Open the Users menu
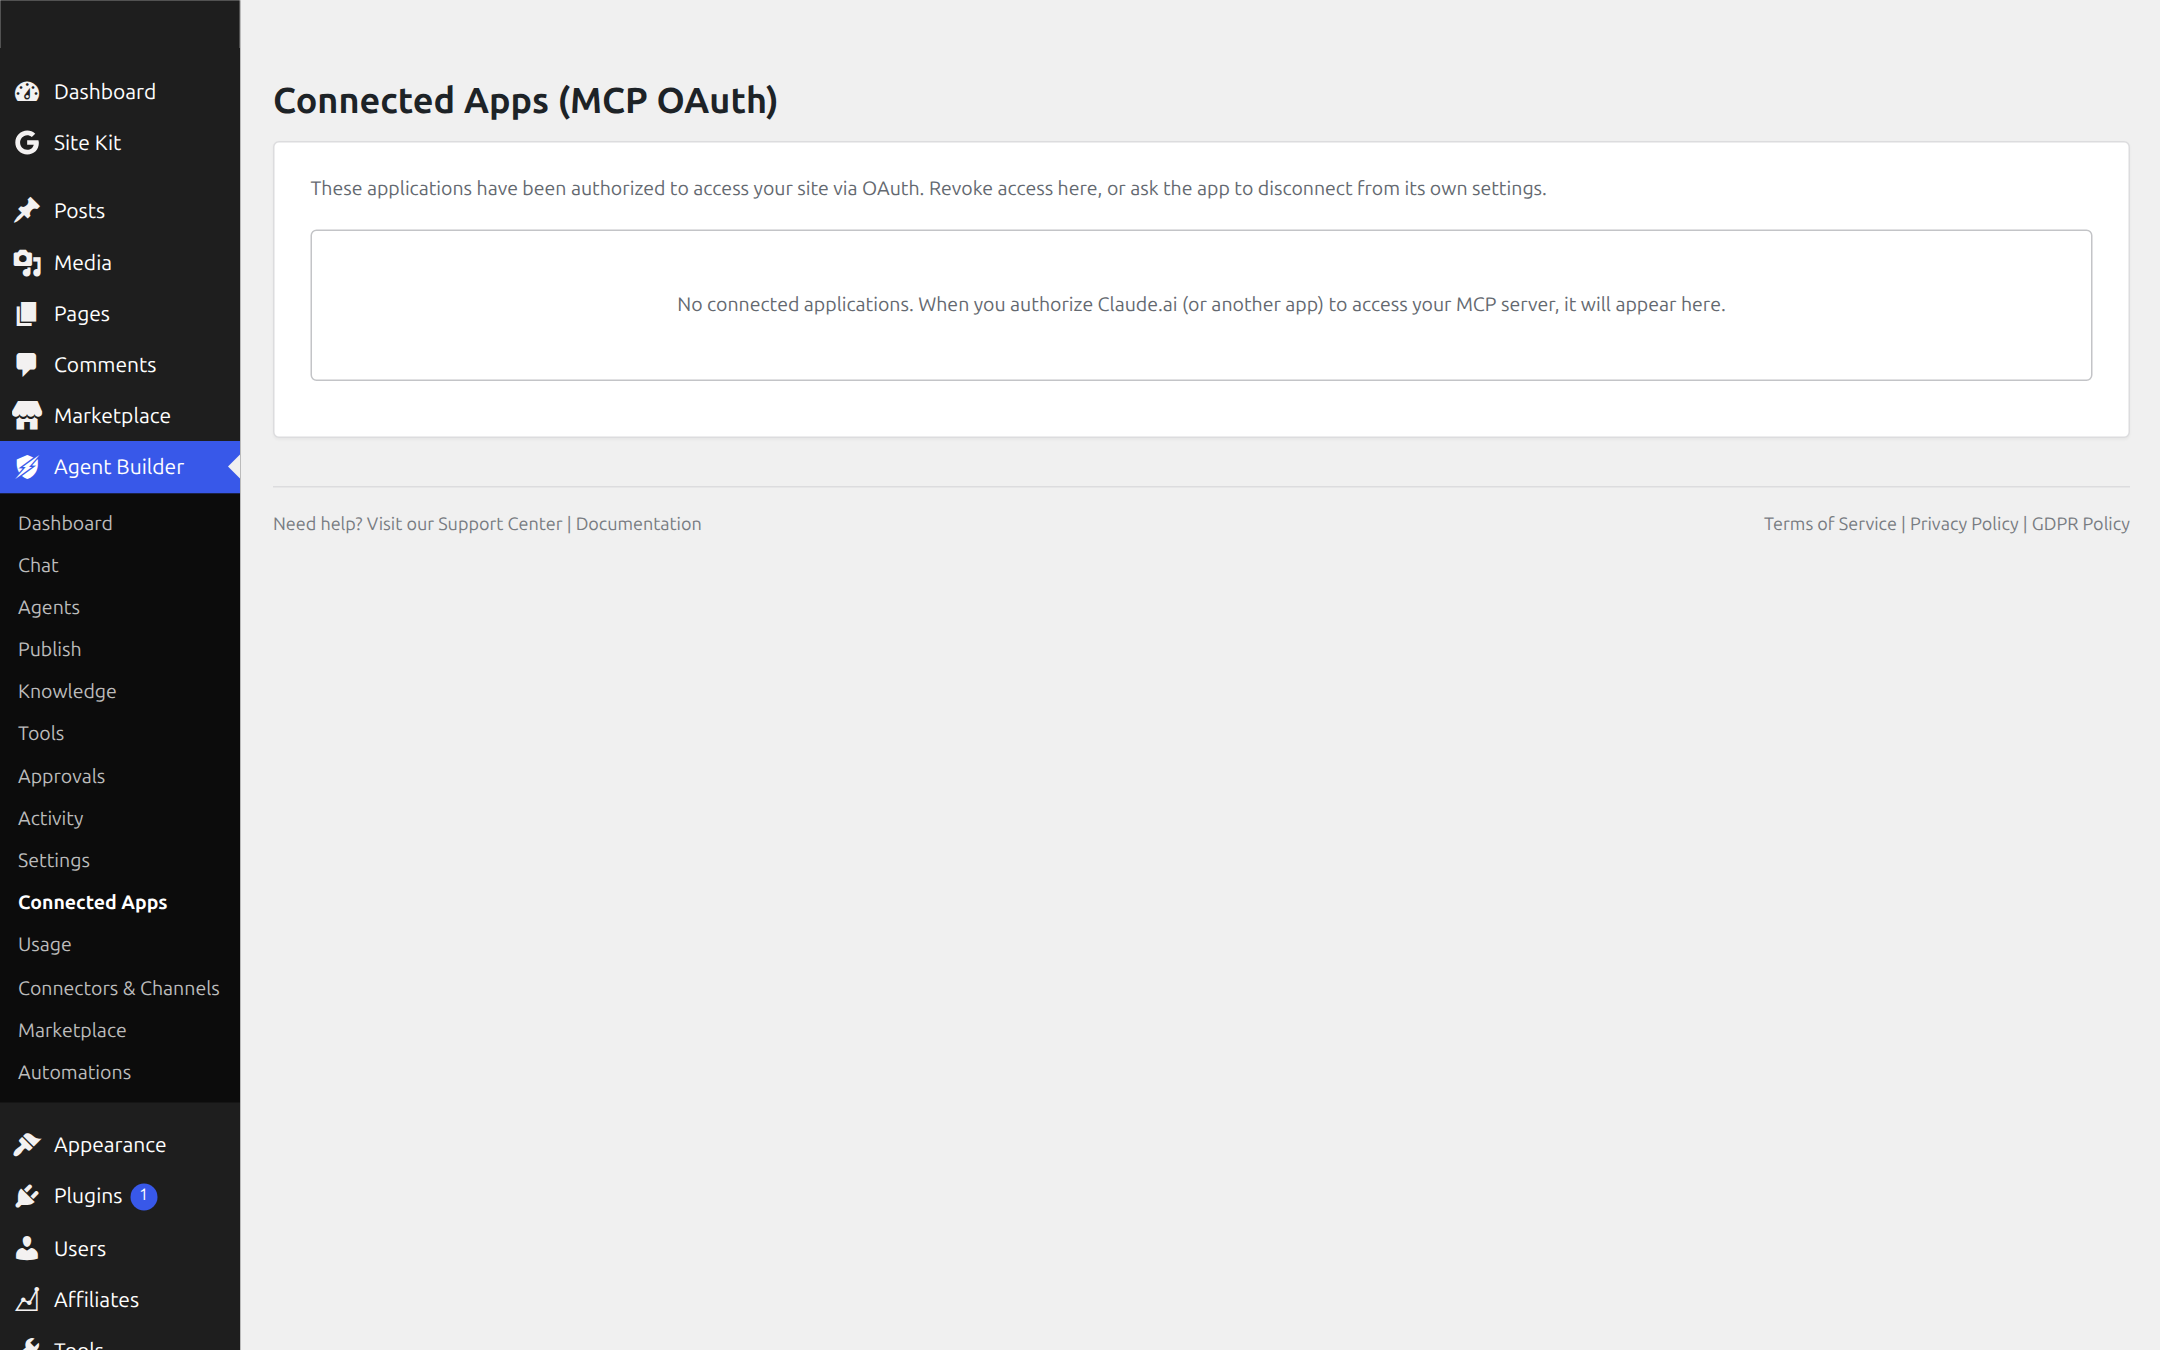 point(120,1249)
